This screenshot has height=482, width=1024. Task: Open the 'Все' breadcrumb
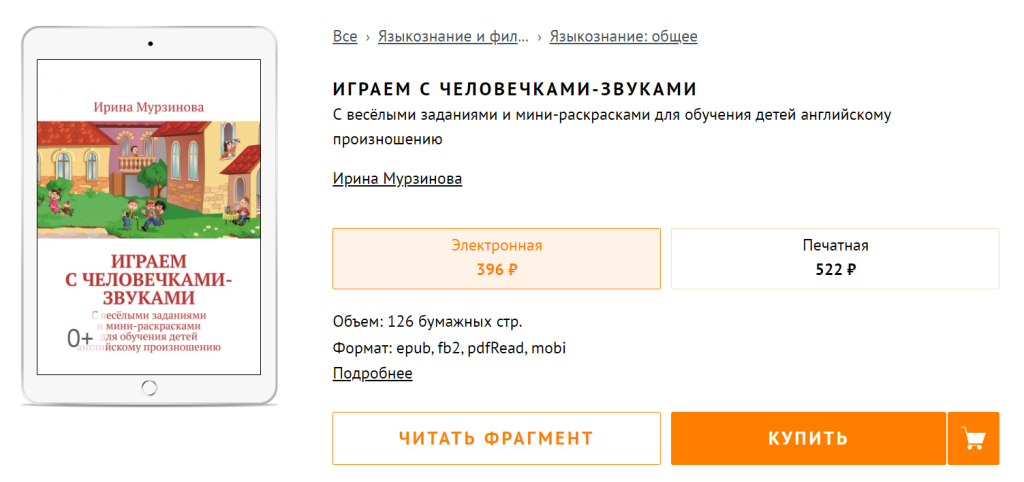[345, 37]
